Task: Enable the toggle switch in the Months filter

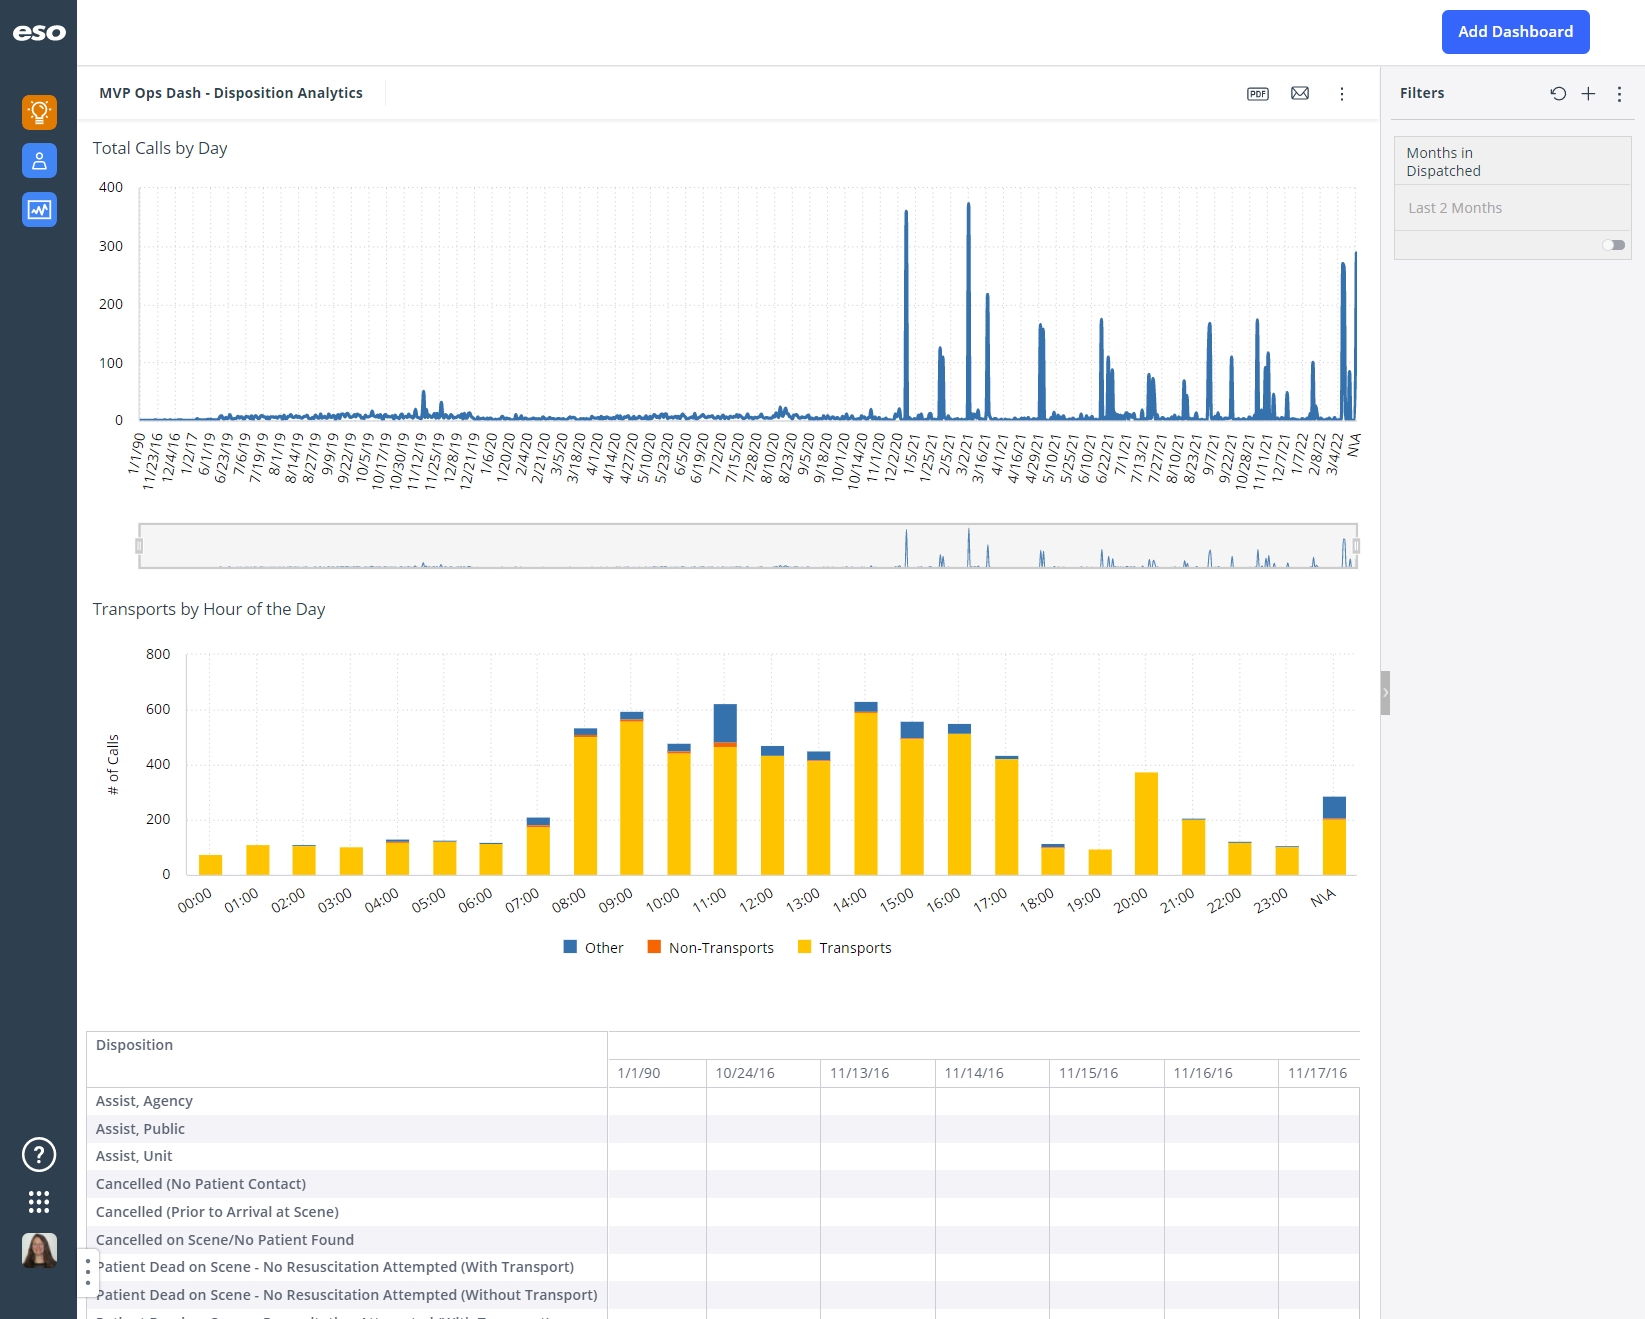Action: [x=1612, y=245]
